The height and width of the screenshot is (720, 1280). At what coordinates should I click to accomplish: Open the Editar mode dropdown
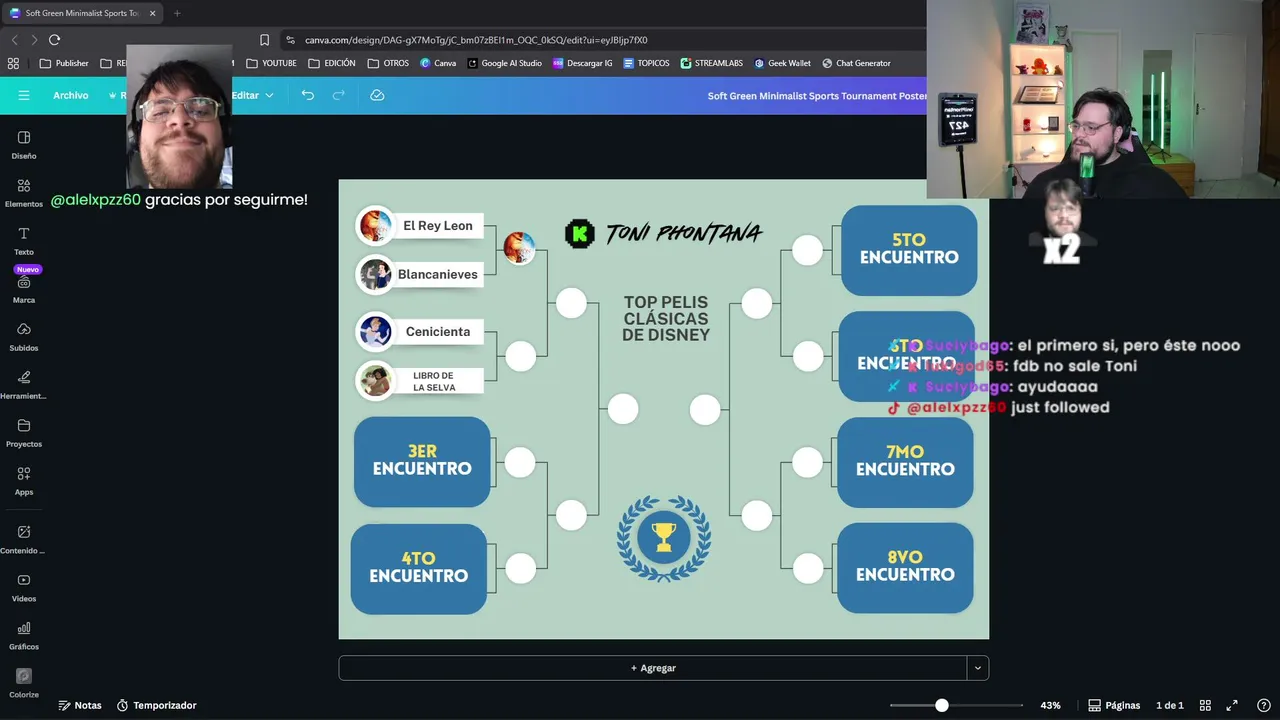(252, 95)
